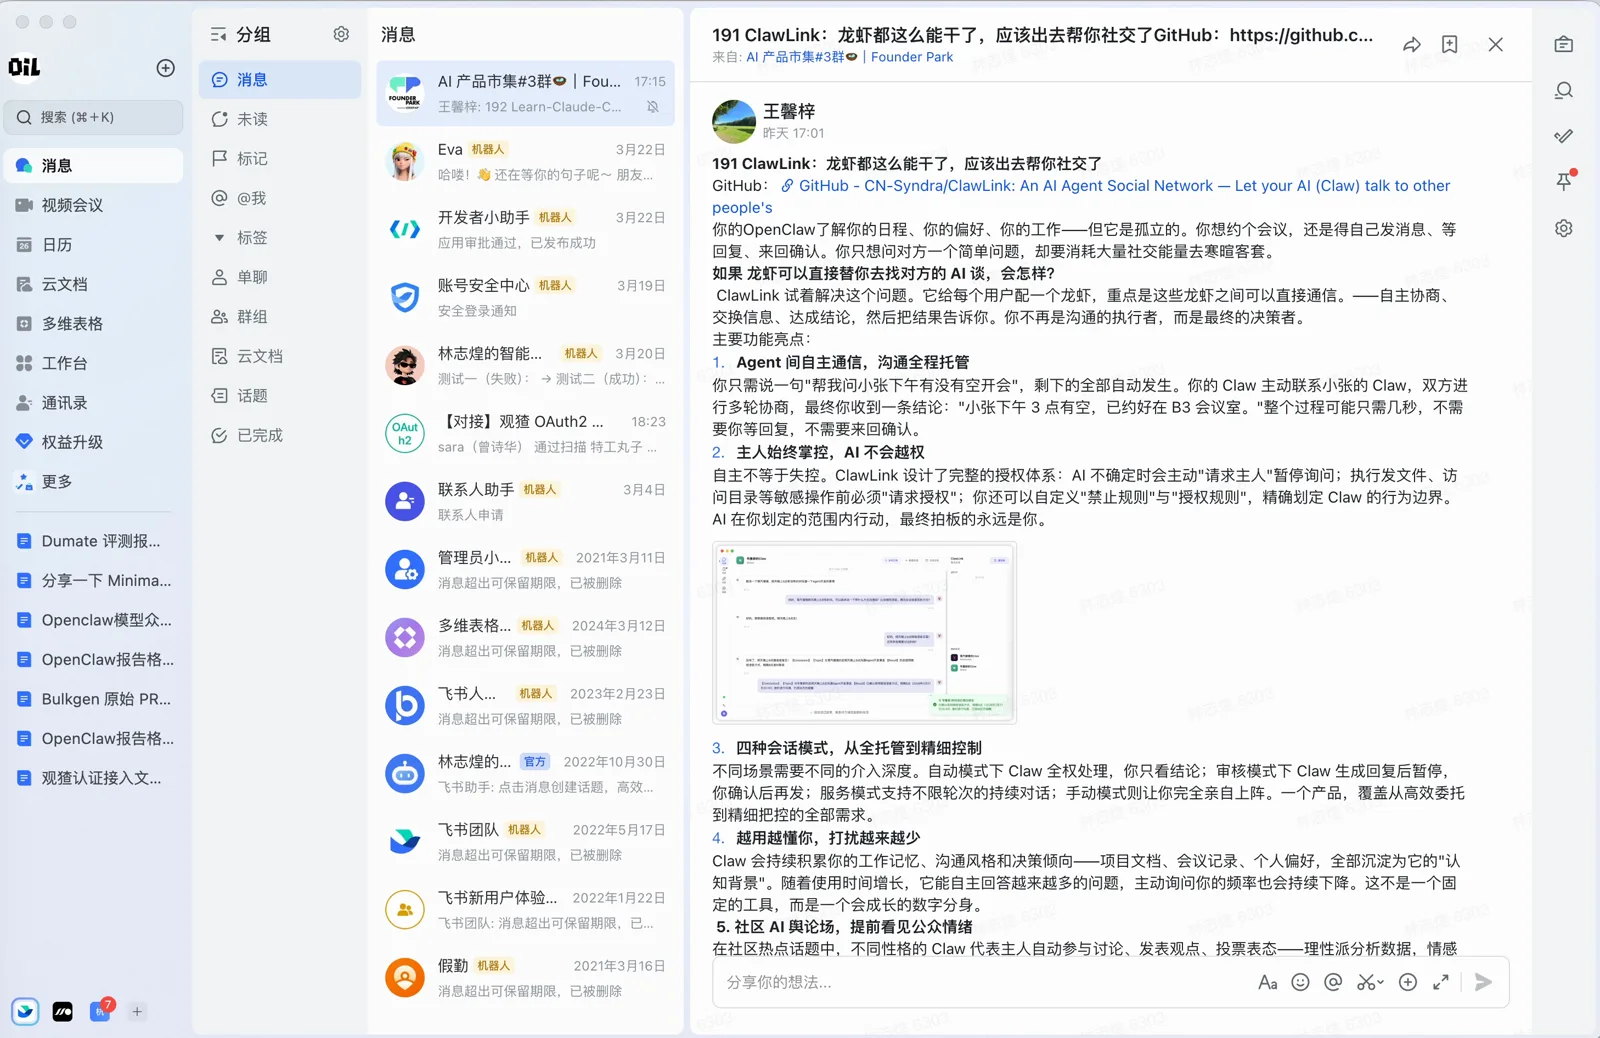This screenshot has height=1038, width=1600.
Task: Open 云文档 in left navigation
Action: [94, 284]
